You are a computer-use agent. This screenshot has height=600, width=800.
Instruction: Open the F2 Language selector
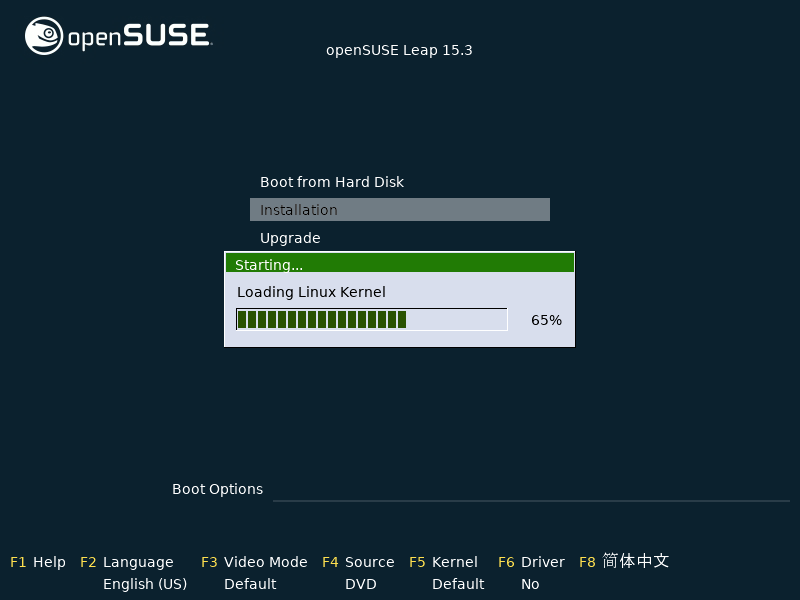coord(127,562)
